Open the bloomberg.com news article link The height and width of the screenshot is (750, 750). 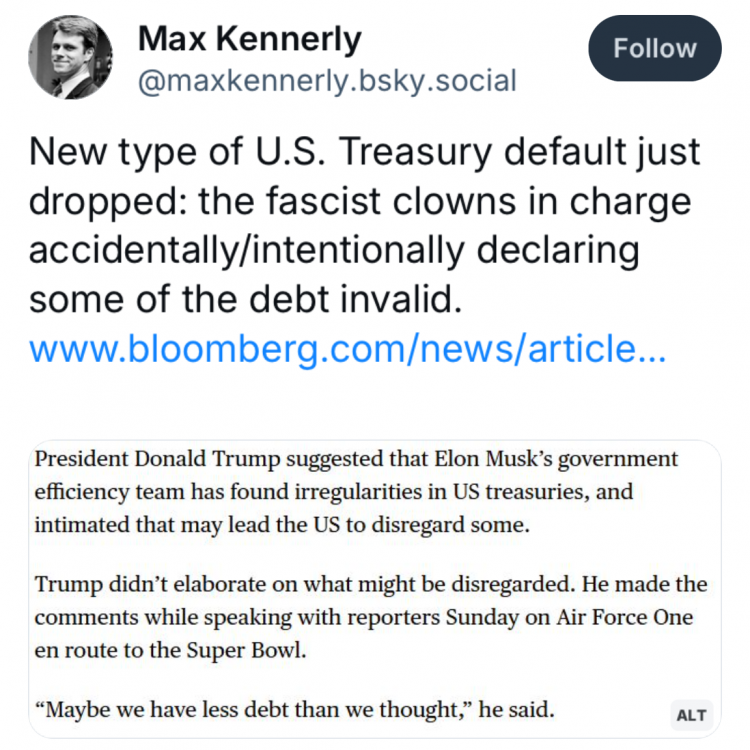[347, 348]
